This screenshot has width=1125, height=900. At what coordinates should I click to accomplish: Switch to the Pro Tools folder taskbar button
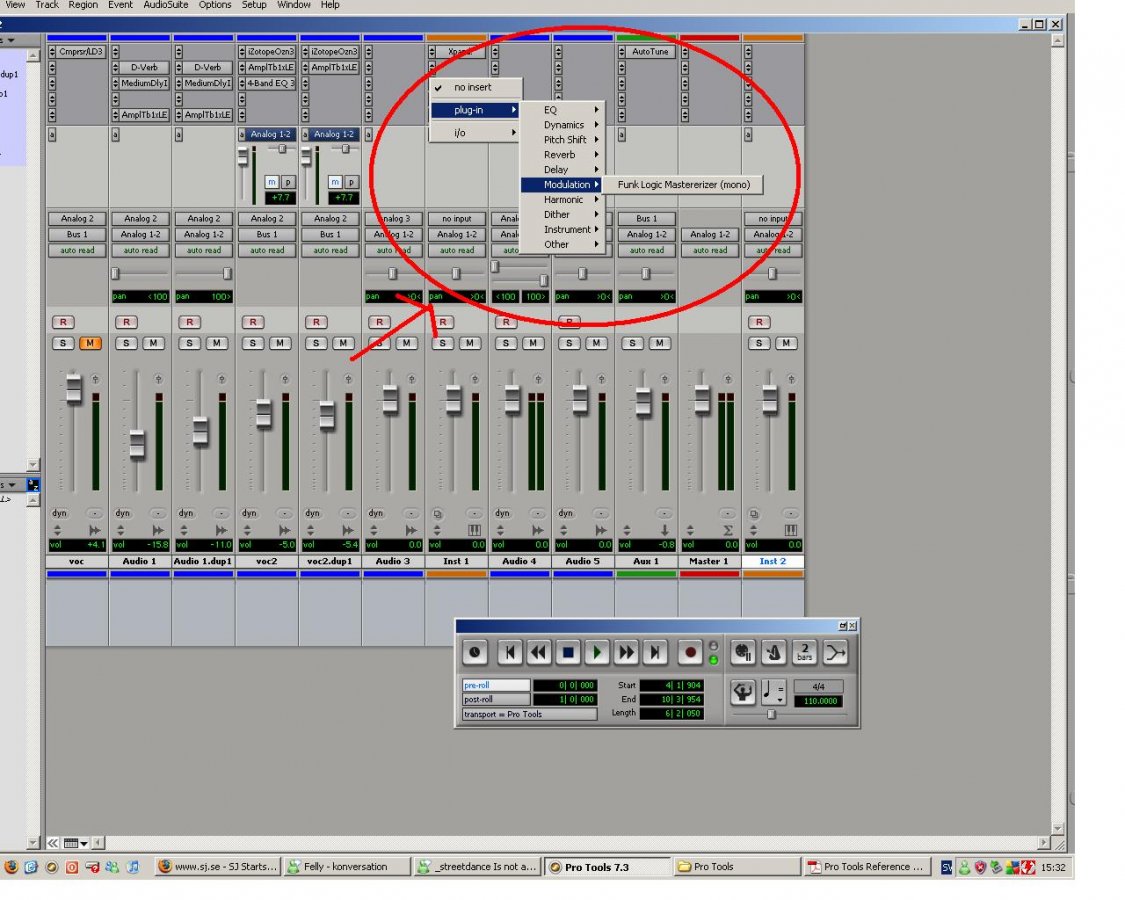[x=737, y=867]
